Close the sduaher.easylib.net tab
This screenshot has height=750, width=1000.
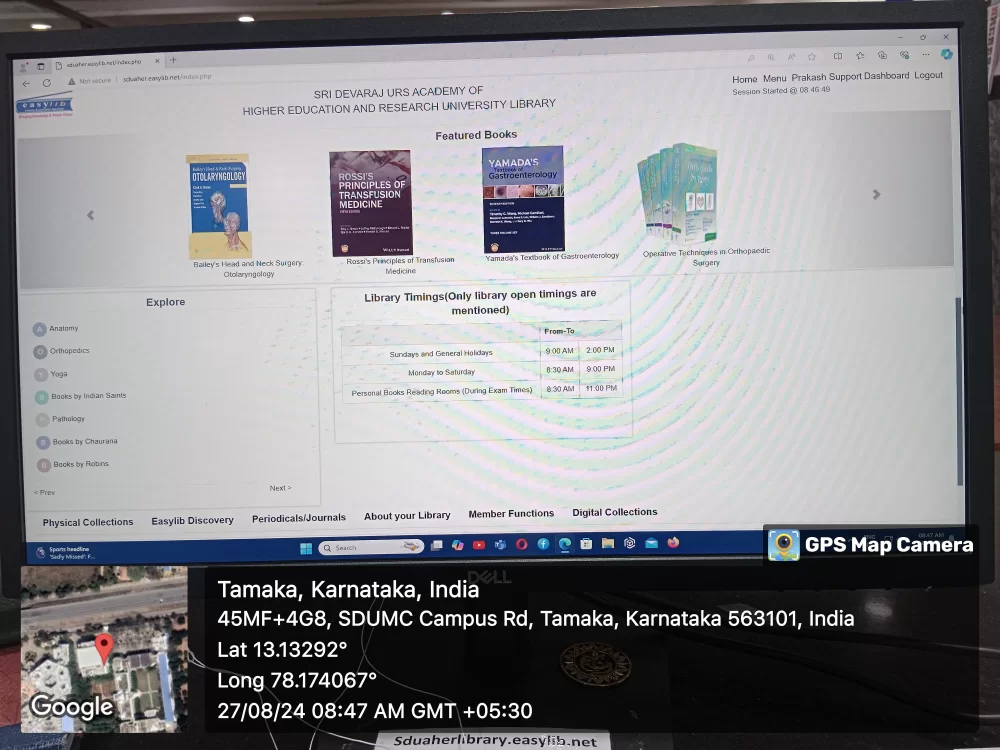(157, 61)
